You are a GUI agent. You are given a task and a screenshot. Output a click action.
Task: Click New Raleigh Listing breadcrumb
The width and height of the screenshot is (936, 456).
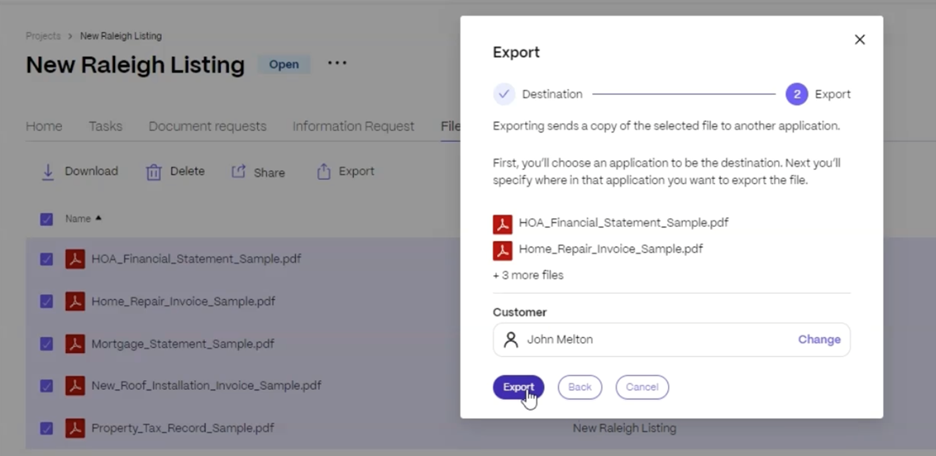121,36
